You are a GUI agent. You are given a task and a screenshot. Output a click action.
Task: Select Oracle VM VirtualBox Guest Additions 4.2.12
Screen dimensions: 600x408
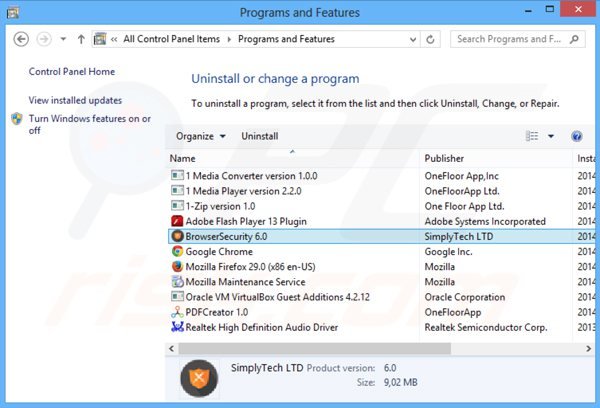278,297
